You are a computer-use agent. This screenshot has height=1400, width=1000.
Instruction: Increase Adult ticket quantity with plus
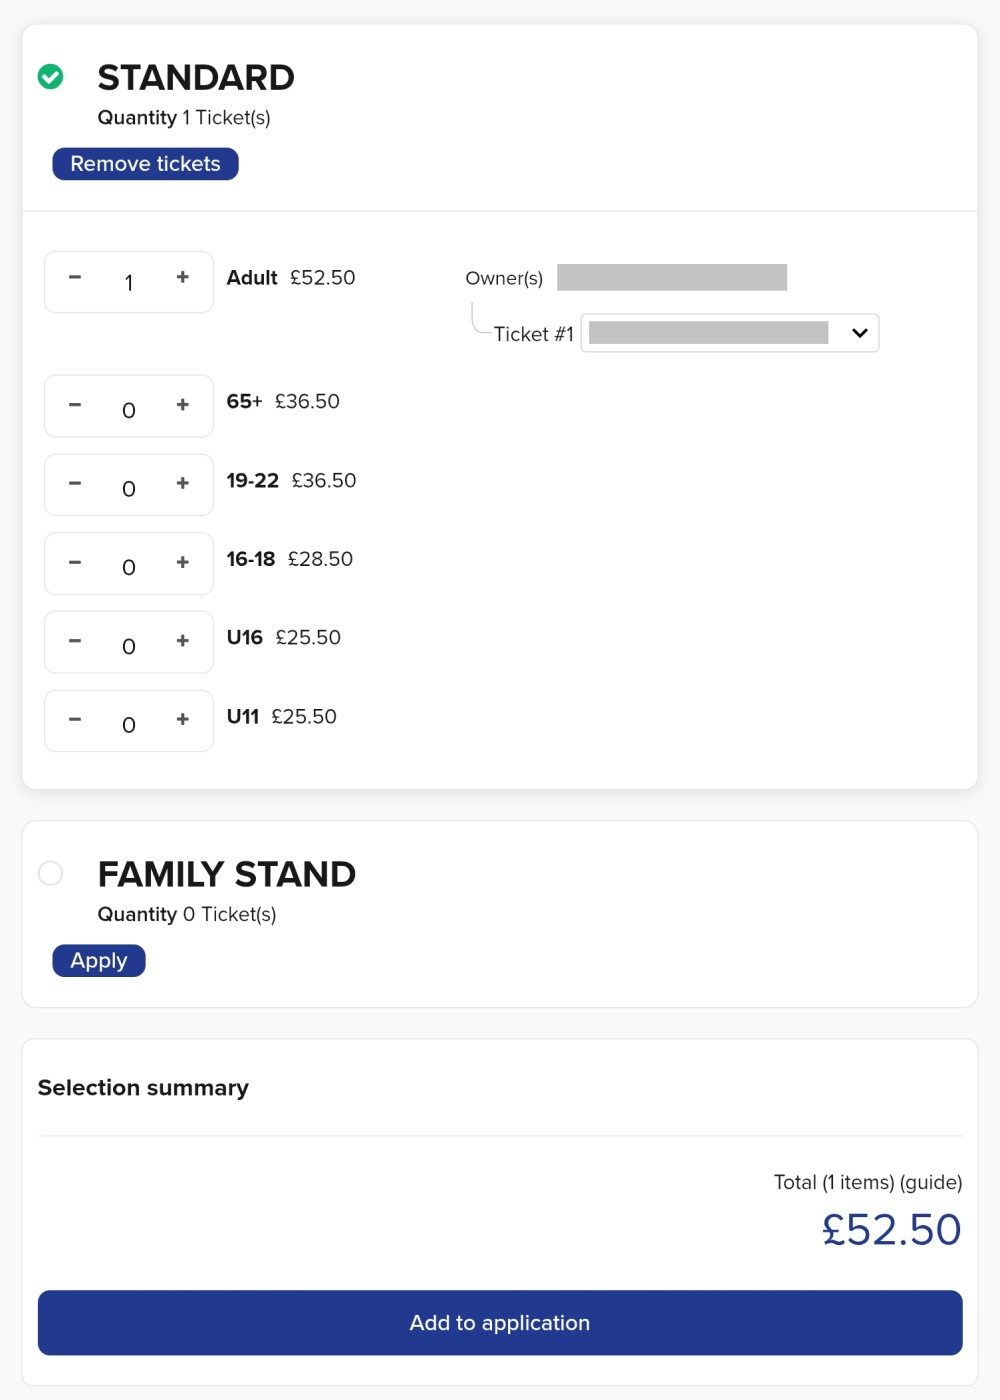click(x=182, y=278)
